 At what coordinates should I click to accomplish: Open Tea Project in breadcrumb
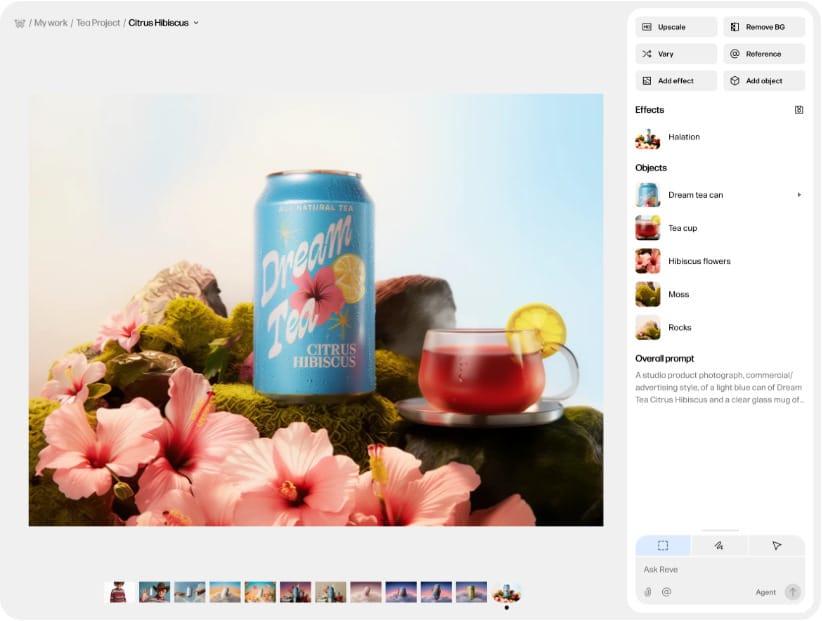coord(97,23)
